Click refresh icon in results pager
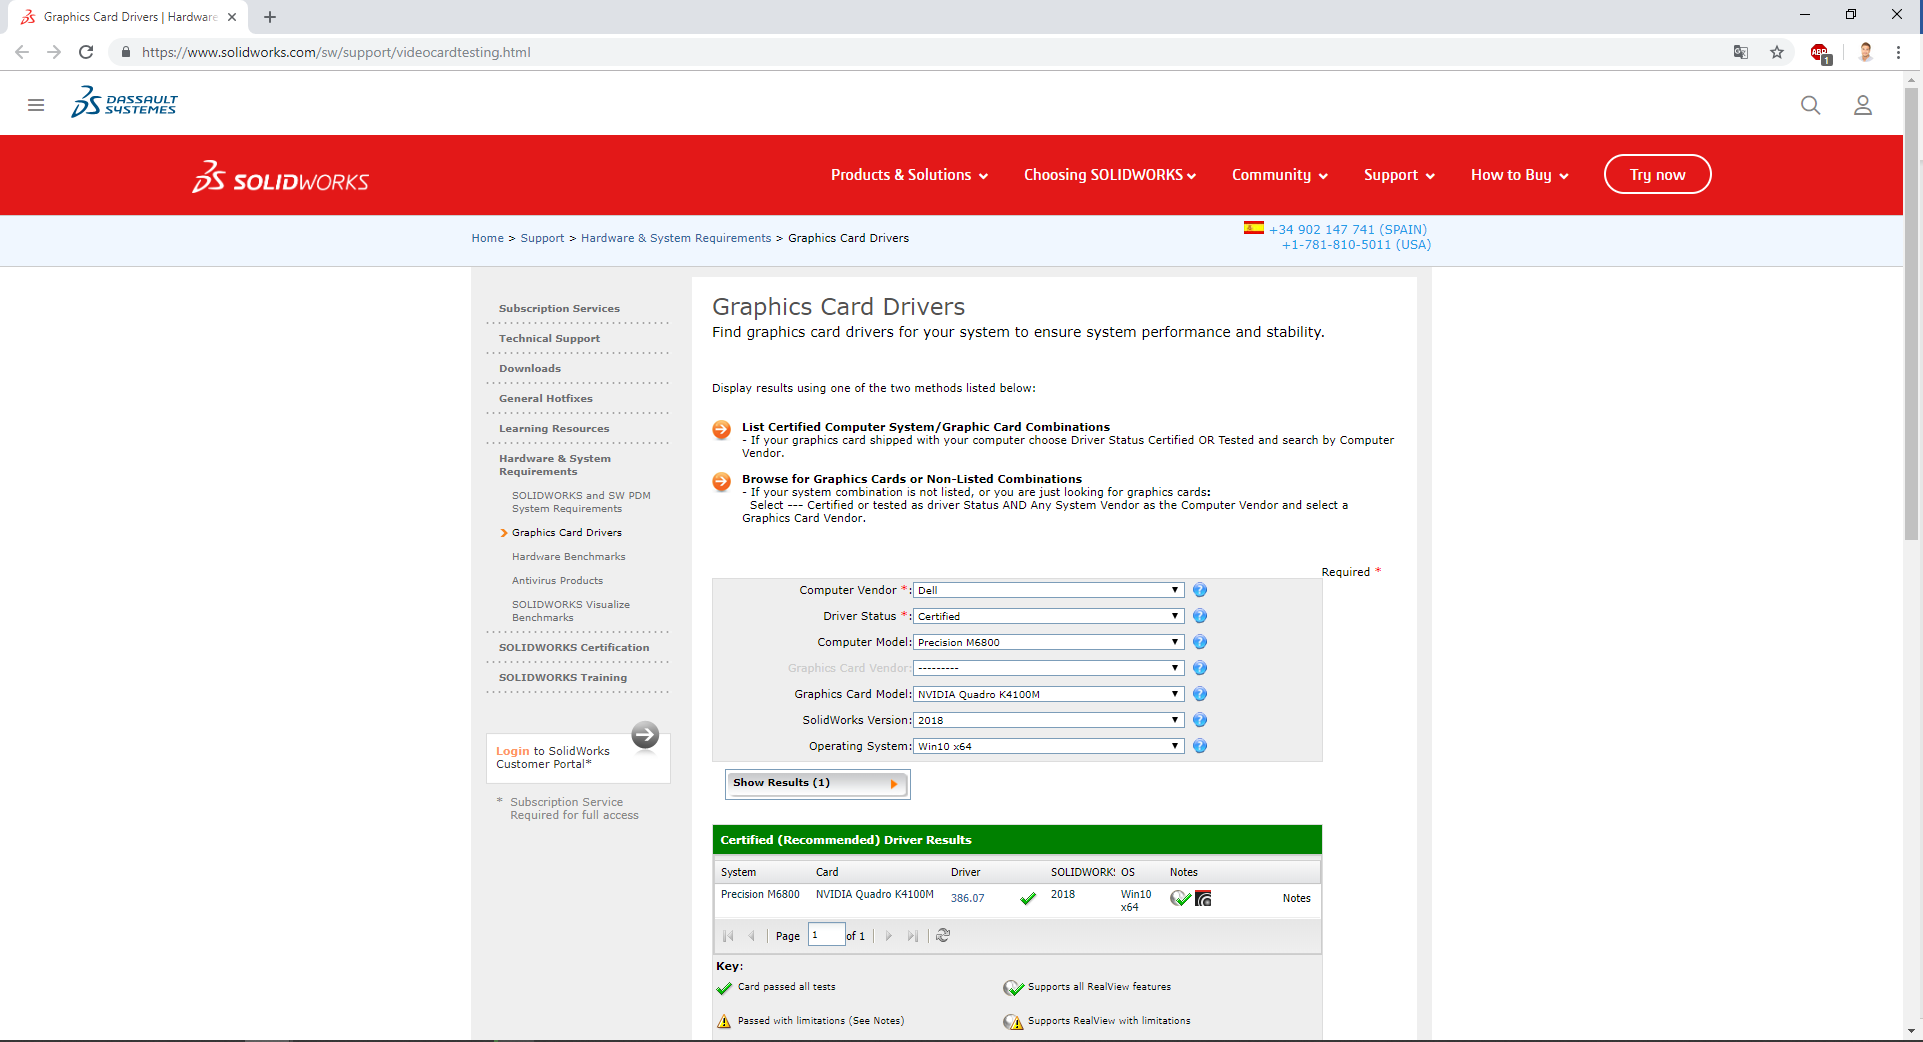The height and width of the screenshot is (1042, 1923). [943, 936]
